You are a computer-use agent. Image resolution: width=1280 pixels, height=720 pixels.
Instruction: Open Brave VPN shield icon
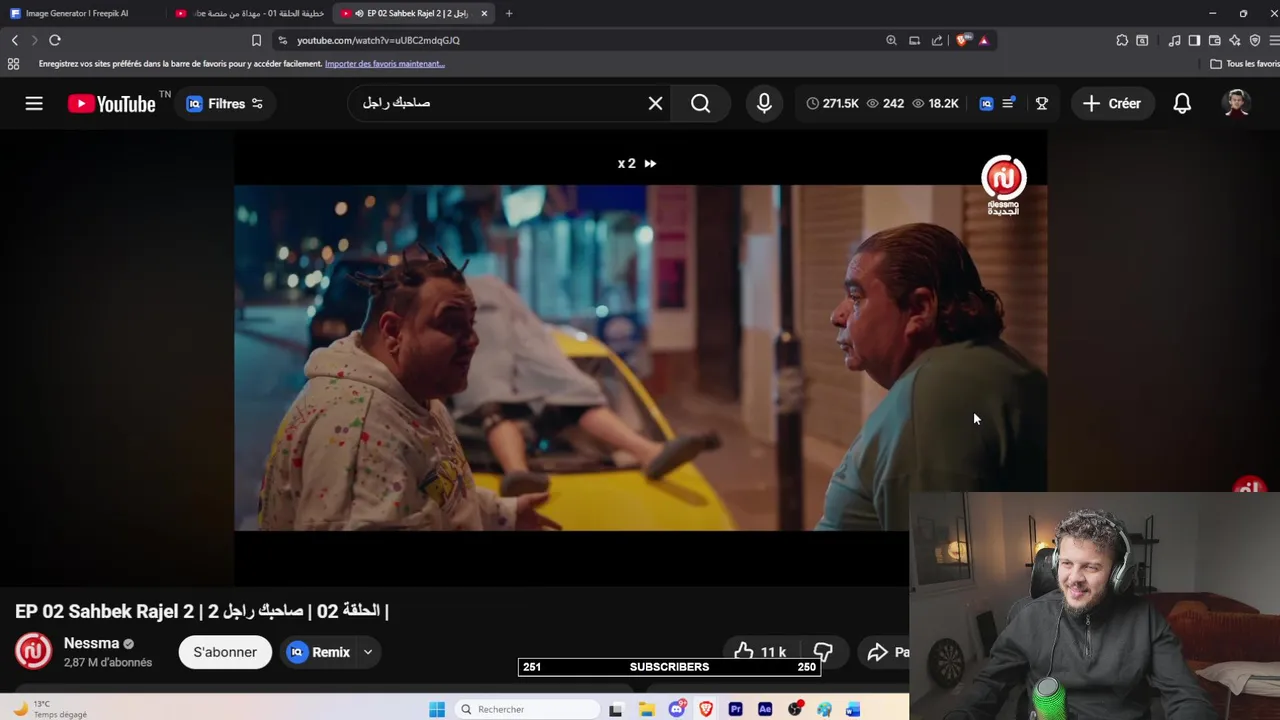click(x=1255, y=40)
